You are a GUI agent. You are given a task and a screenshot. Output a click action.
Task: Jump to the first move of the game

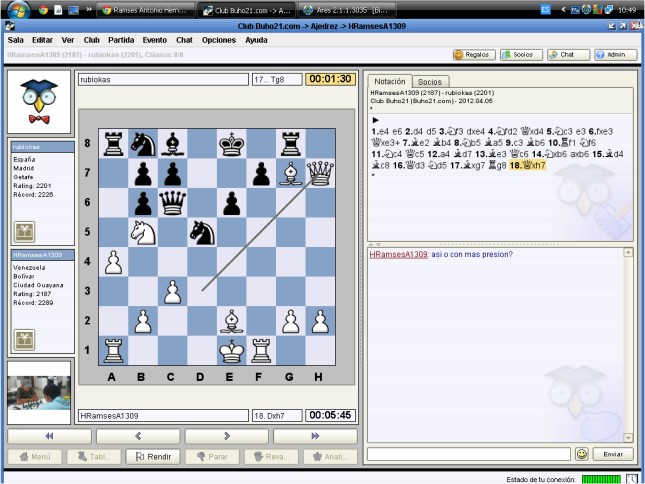(x=46, y=436)
